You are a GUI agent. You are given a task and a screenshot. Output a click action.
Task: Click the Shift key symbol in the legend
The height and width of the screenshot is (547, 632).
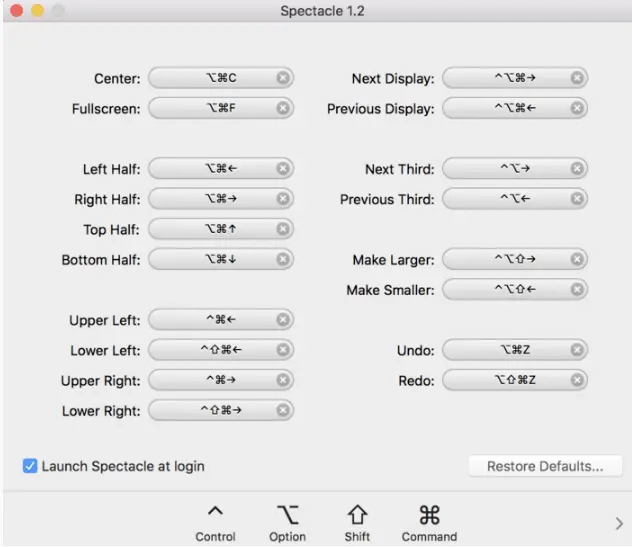[x=357, y=515]
